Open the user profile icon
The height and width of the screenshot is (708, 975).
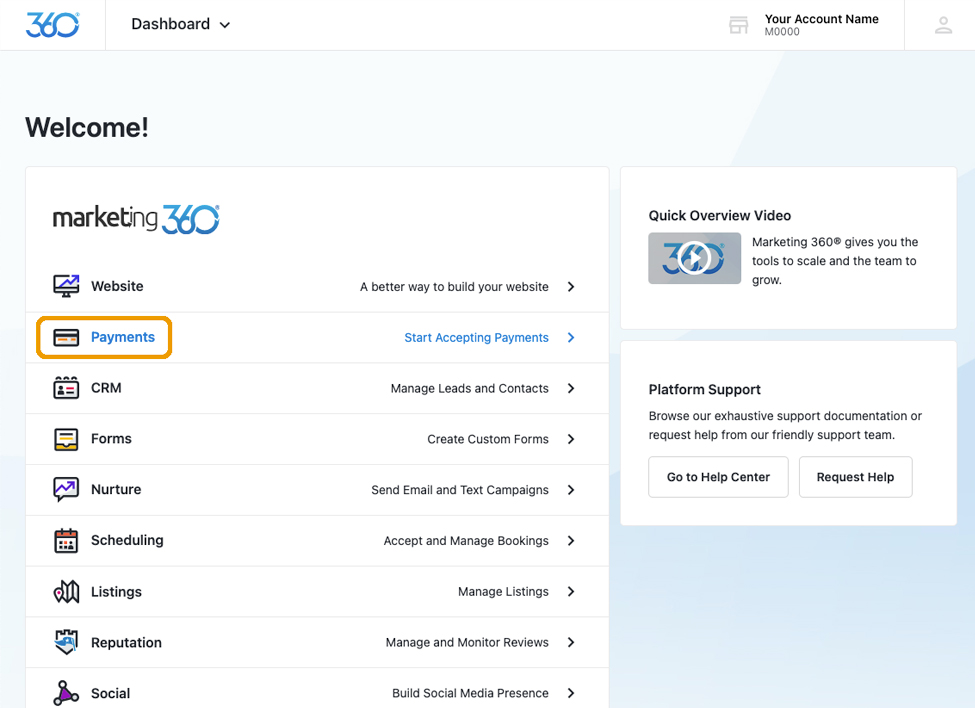pyautogui.click(x=943, y=25)
